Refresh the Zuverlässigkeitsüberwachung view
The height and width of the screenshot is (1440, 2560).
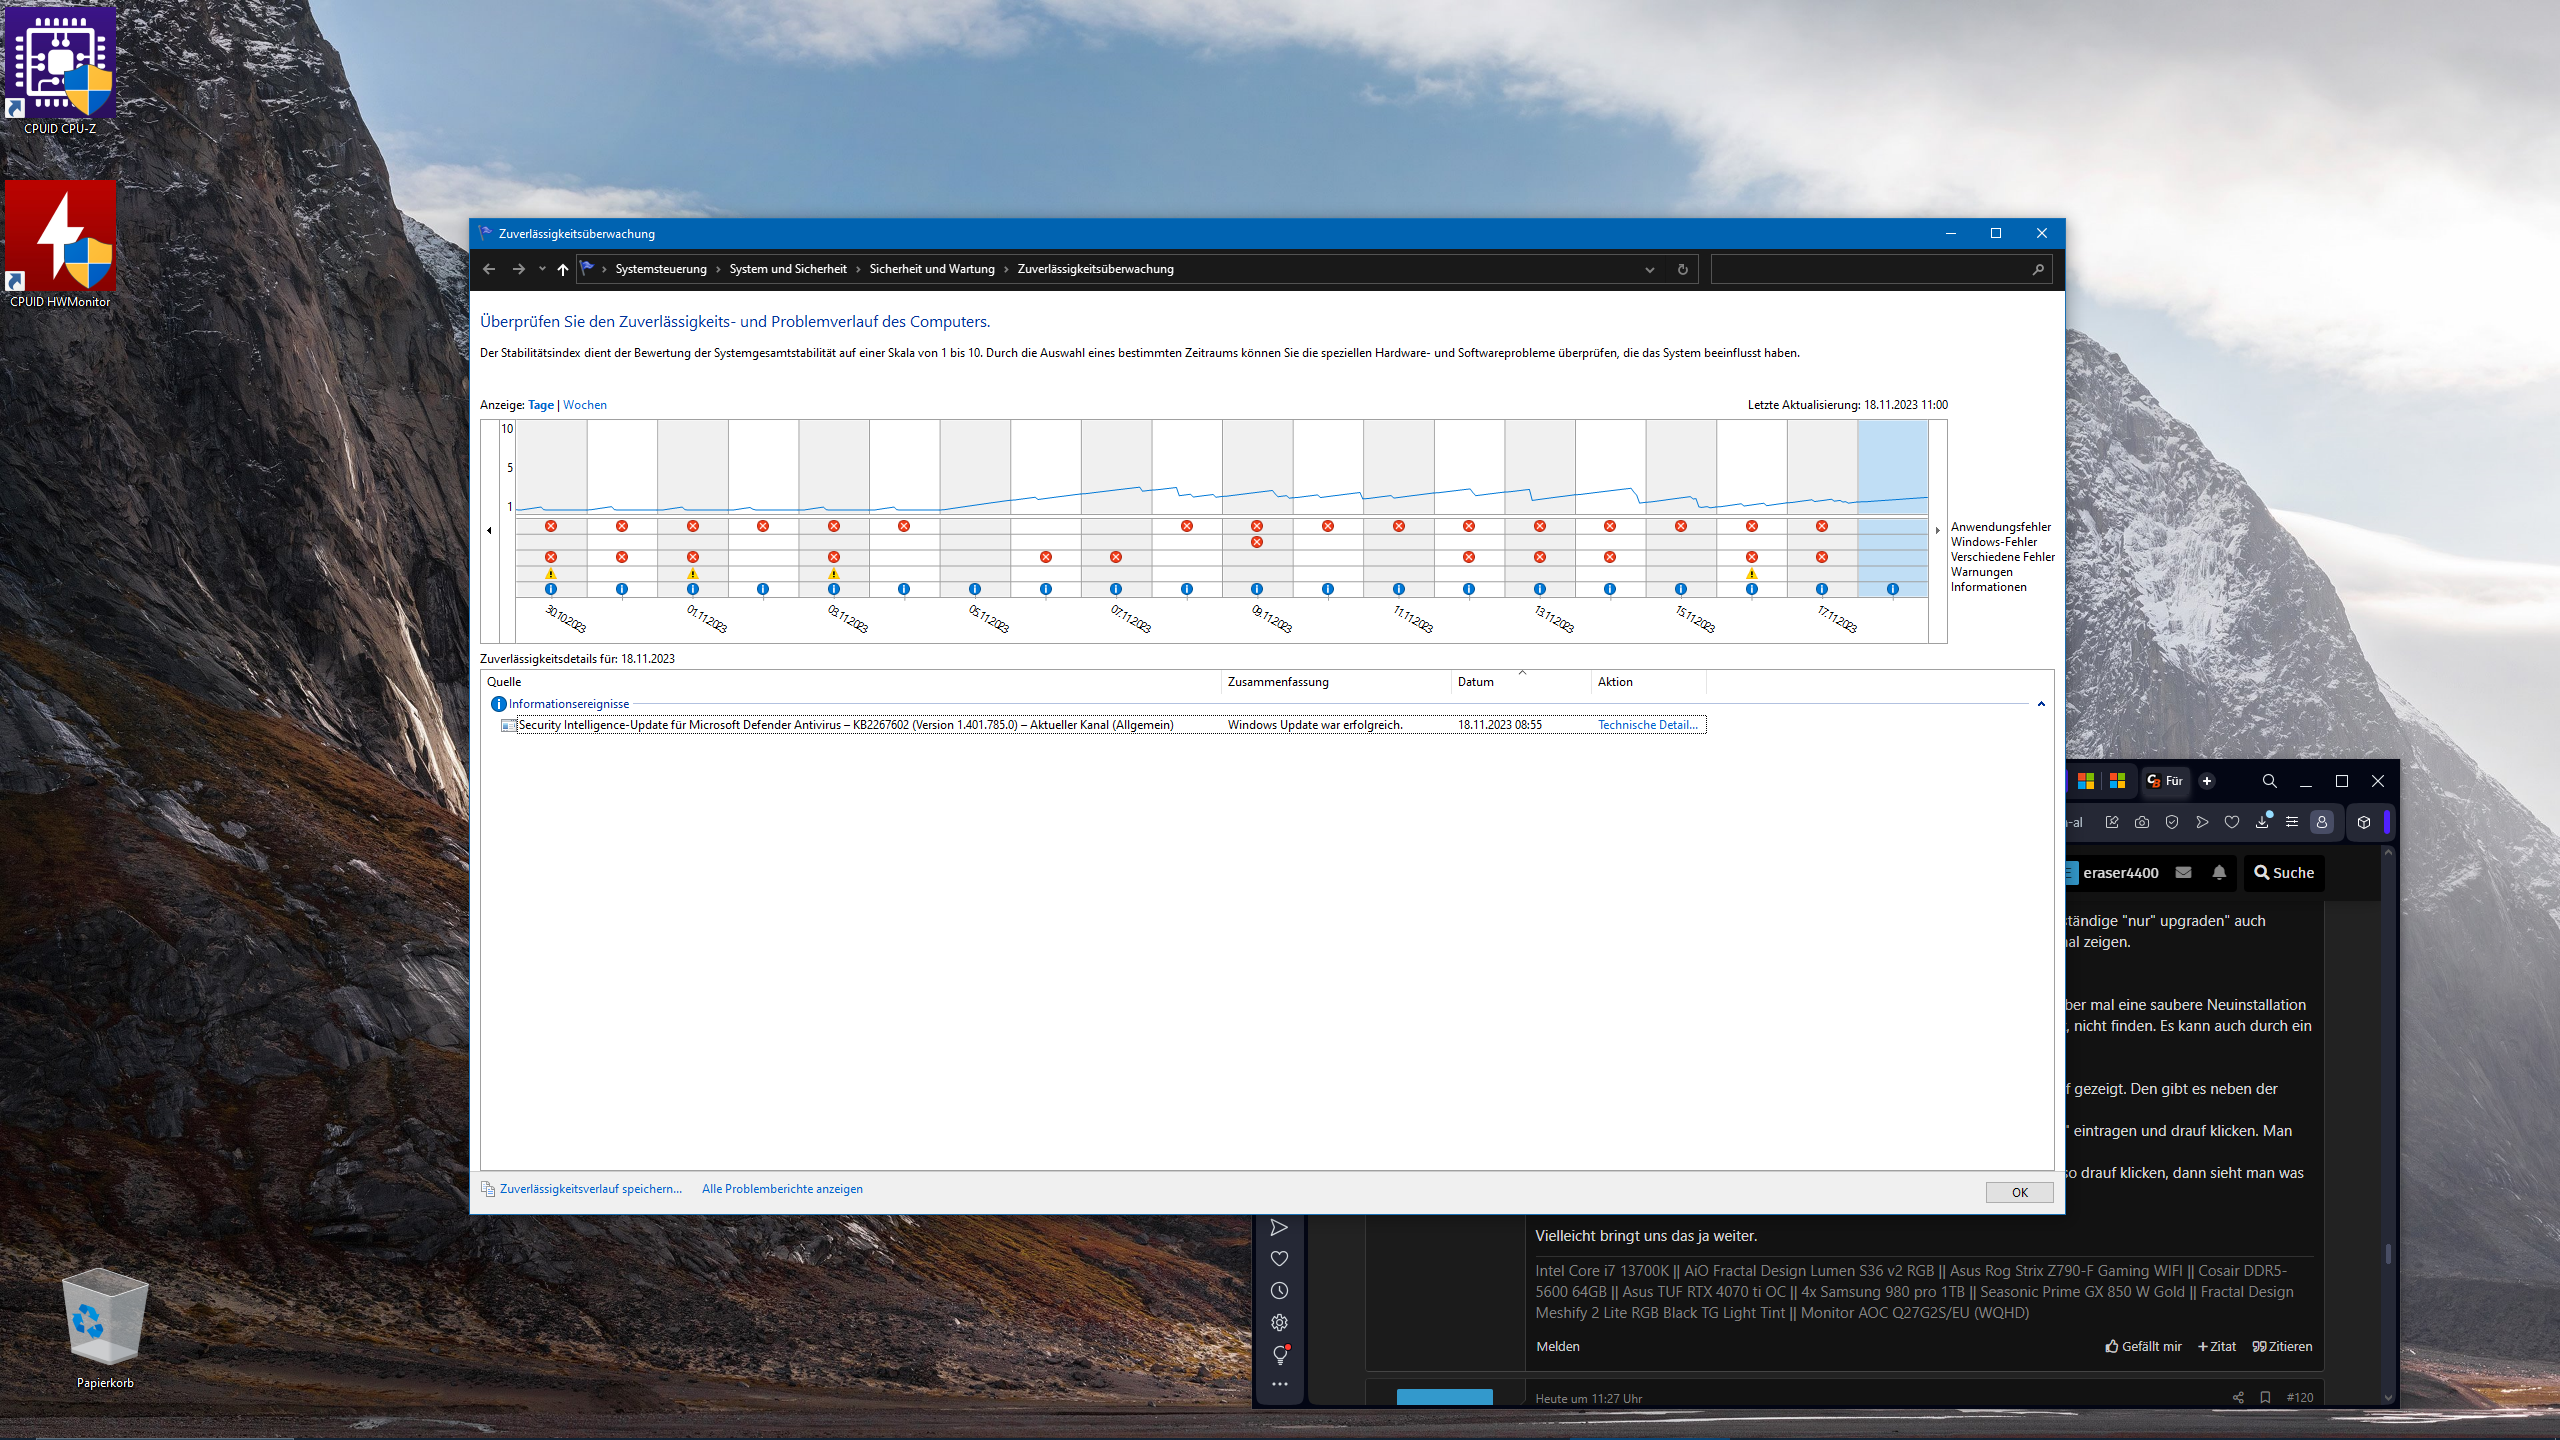point(1683,269)
